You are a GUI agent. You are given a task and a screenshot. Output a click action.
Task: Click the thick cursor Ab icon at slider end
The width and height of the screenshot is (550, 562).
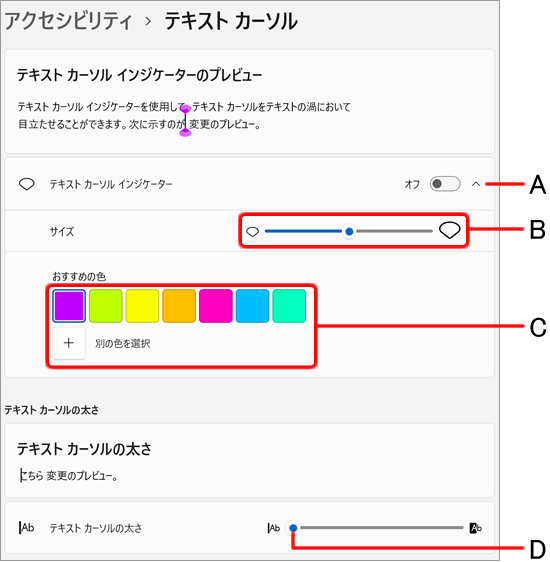pyautogui.click(x=475, y=528)
